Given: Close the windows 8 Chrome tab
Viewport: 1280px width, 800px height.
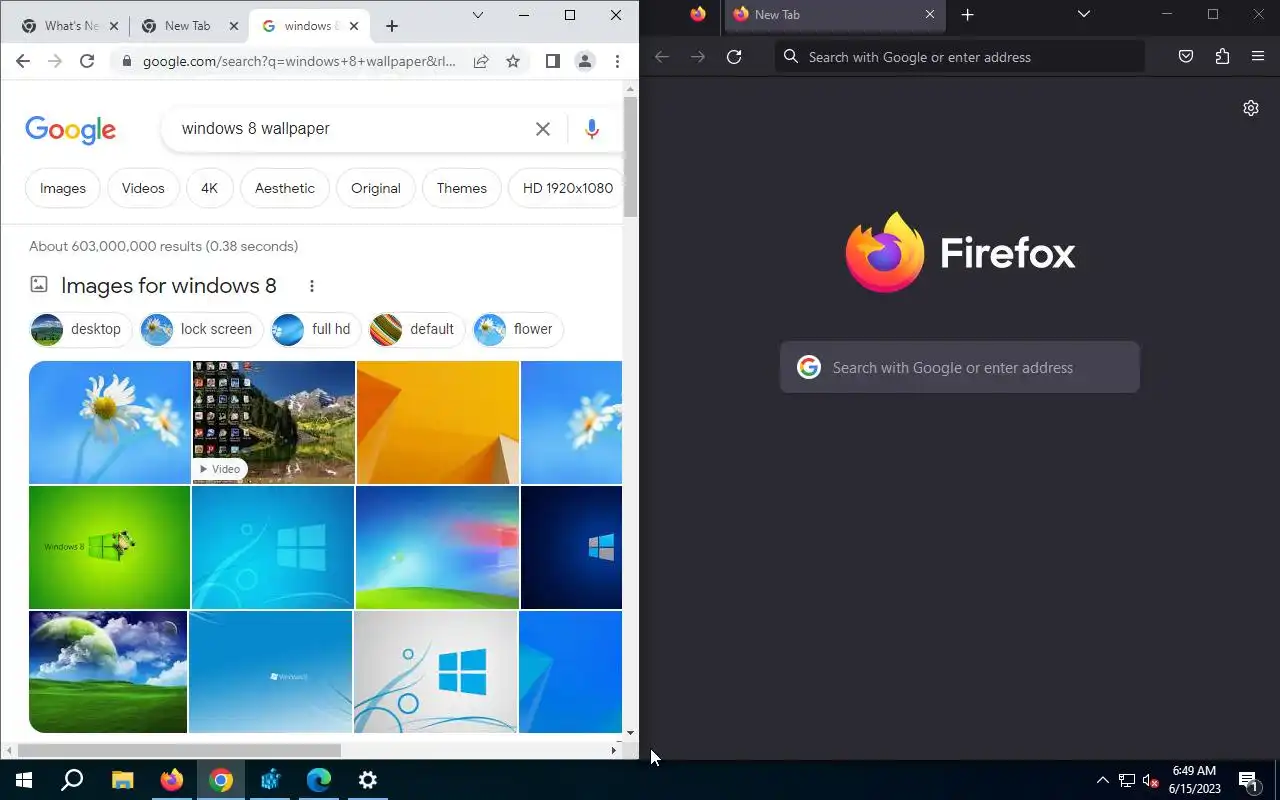Looking at the screenshot, I should click(354, 26).
